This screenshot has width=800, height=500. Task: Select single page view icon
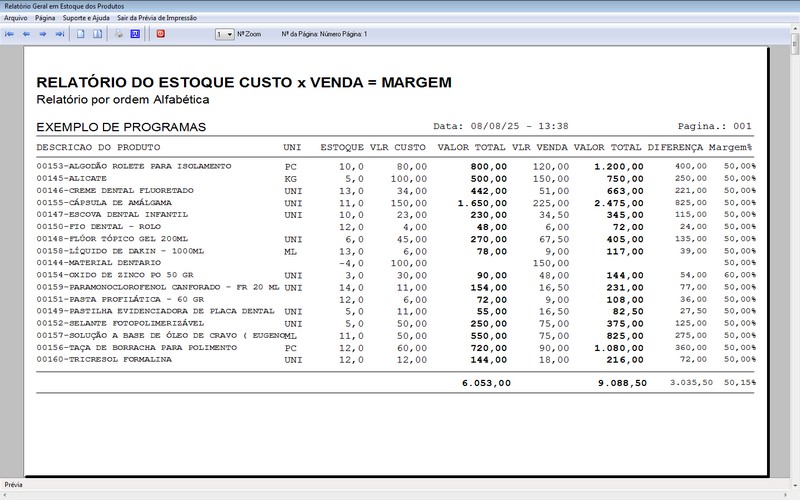[x=81, y=34]
